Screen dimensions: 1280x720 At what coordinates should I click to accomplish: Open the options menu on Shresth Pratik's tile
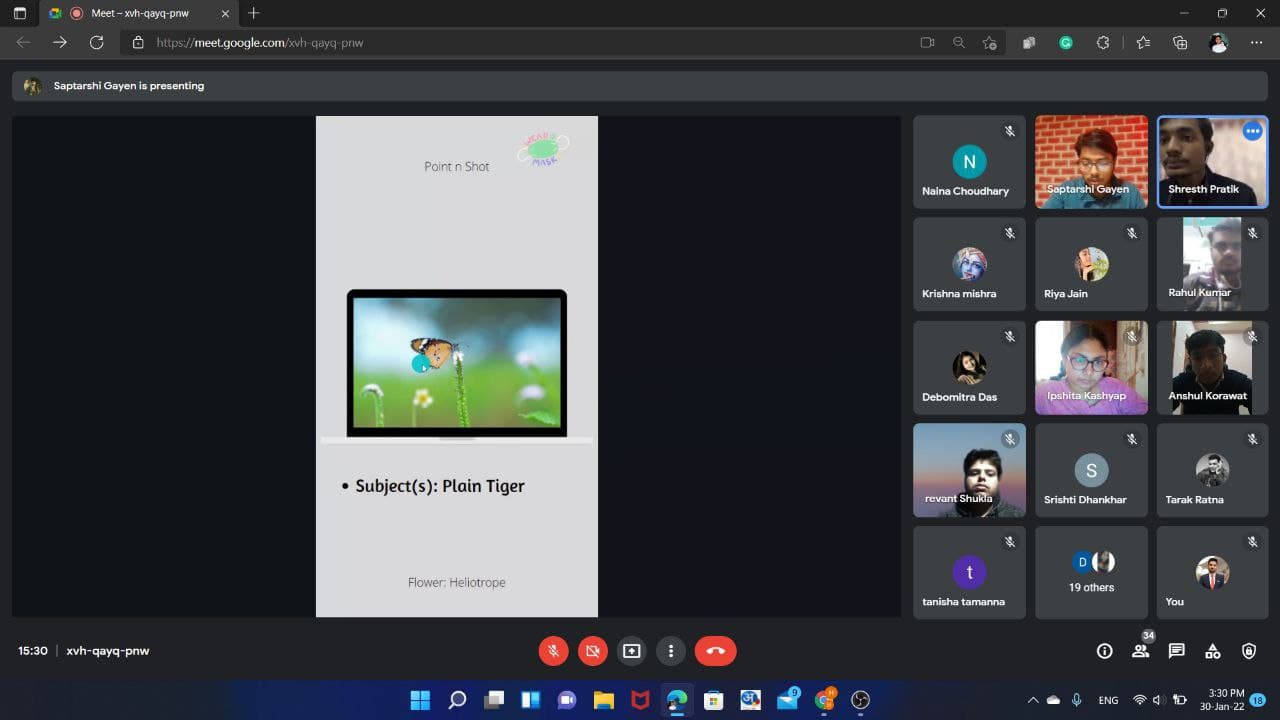(1253, 131)
